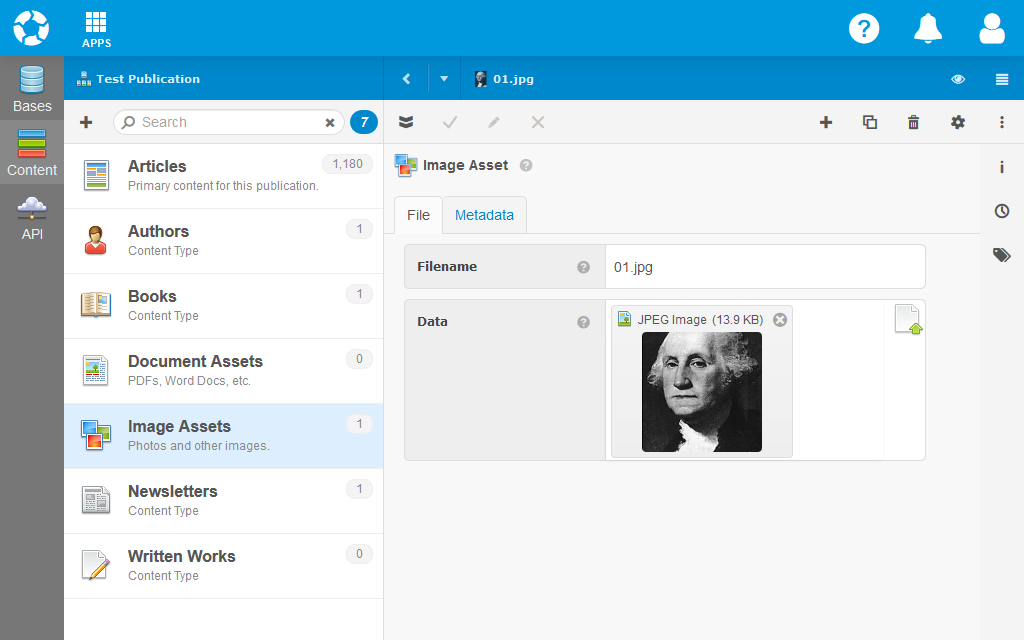
Task: Click the duplicate copy icon
Action: pos(870,122)
